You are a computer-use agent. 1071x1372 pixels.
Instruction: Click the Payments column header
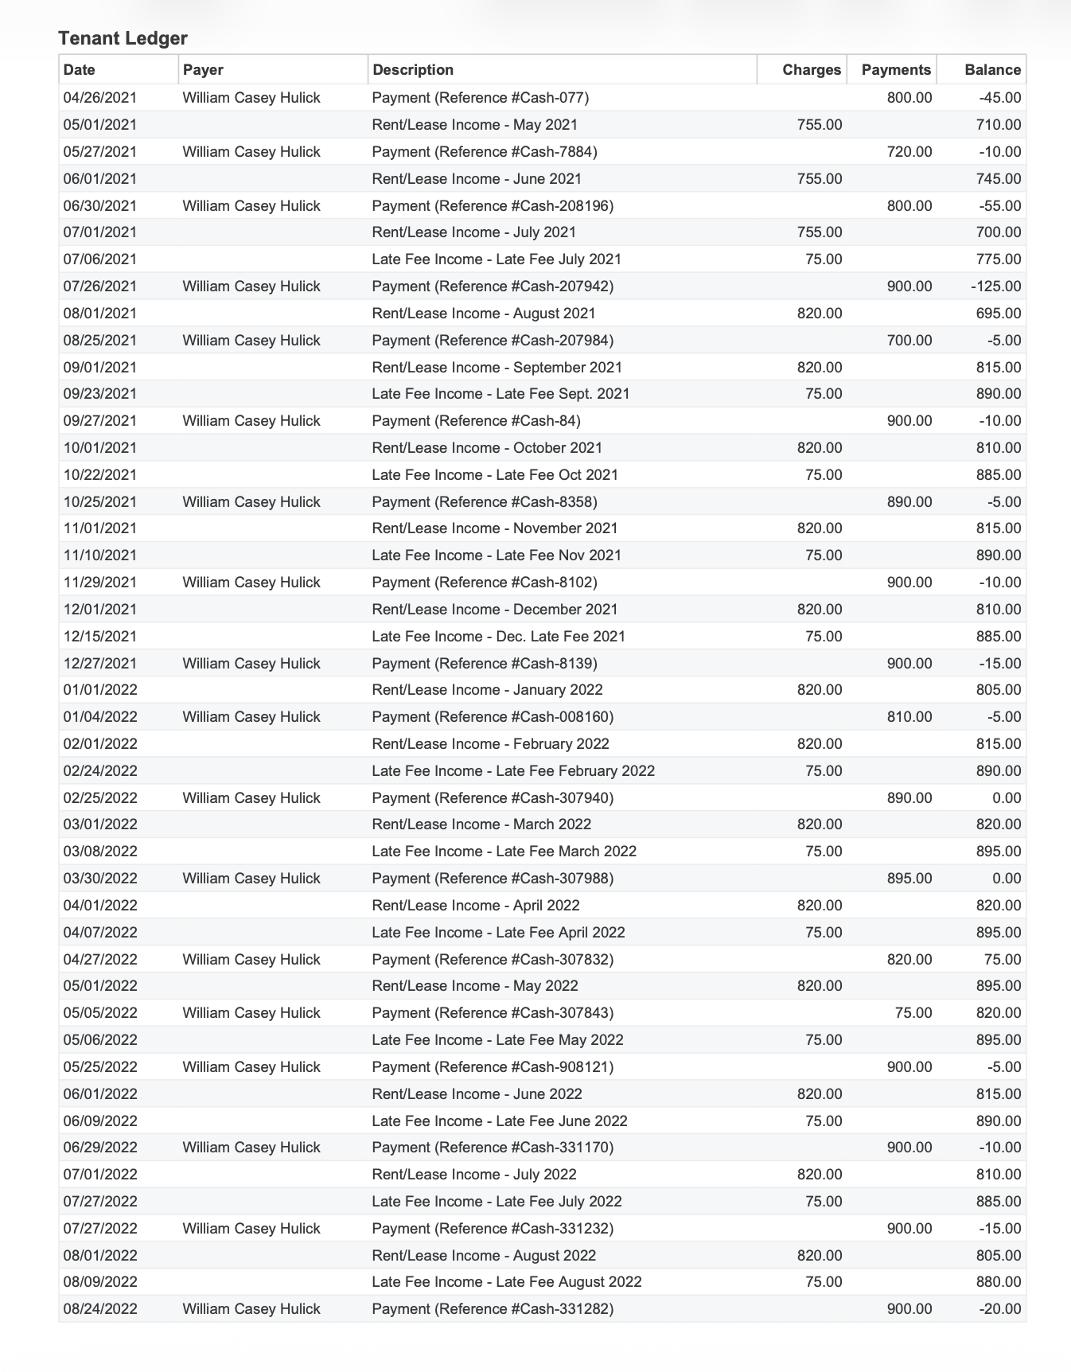(x=895, y=70)
